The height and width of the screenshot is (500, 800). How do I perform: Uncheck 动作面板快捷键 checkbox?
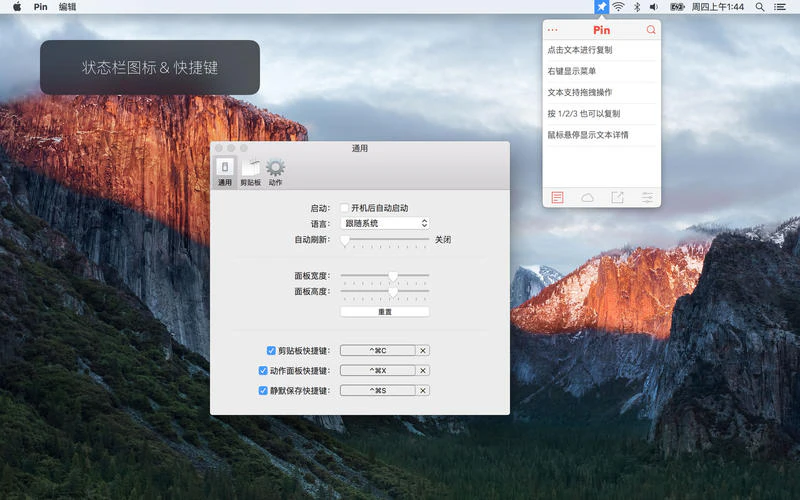point(263,370)
